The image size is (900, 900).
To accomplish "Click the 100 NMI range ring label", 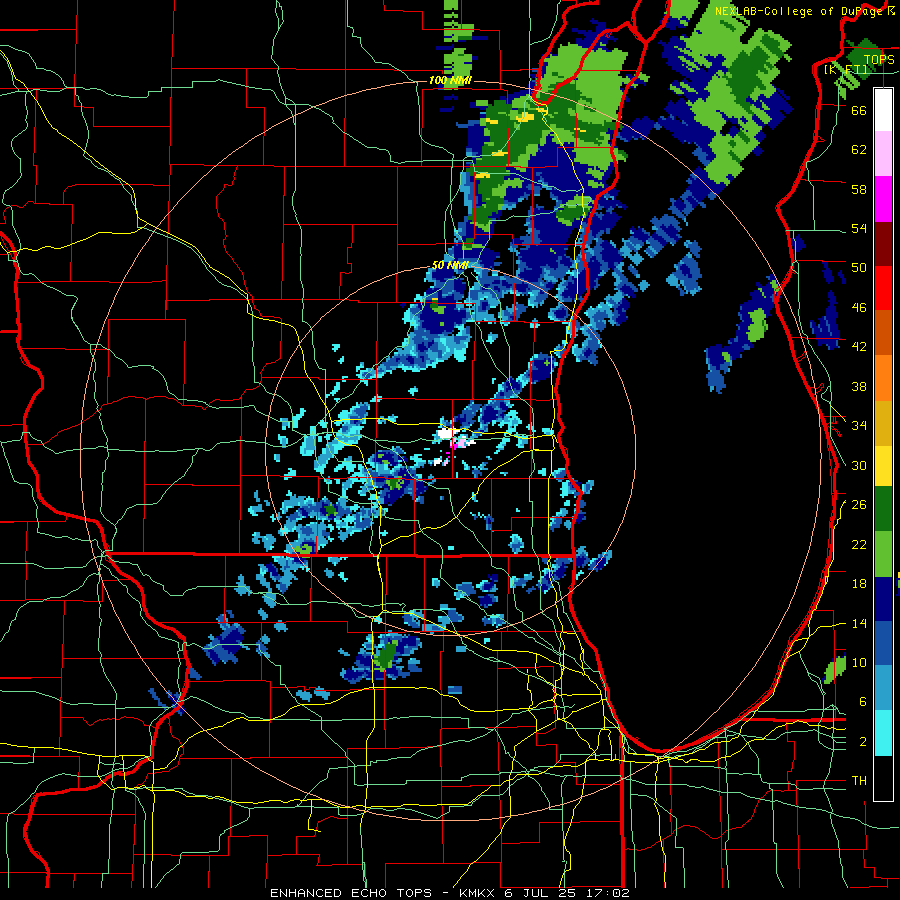I will point(450,80).
